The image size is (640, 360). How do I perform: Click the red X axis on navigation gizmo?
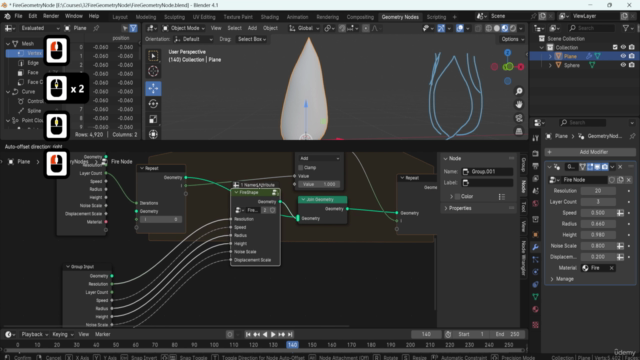click(521, 67)
